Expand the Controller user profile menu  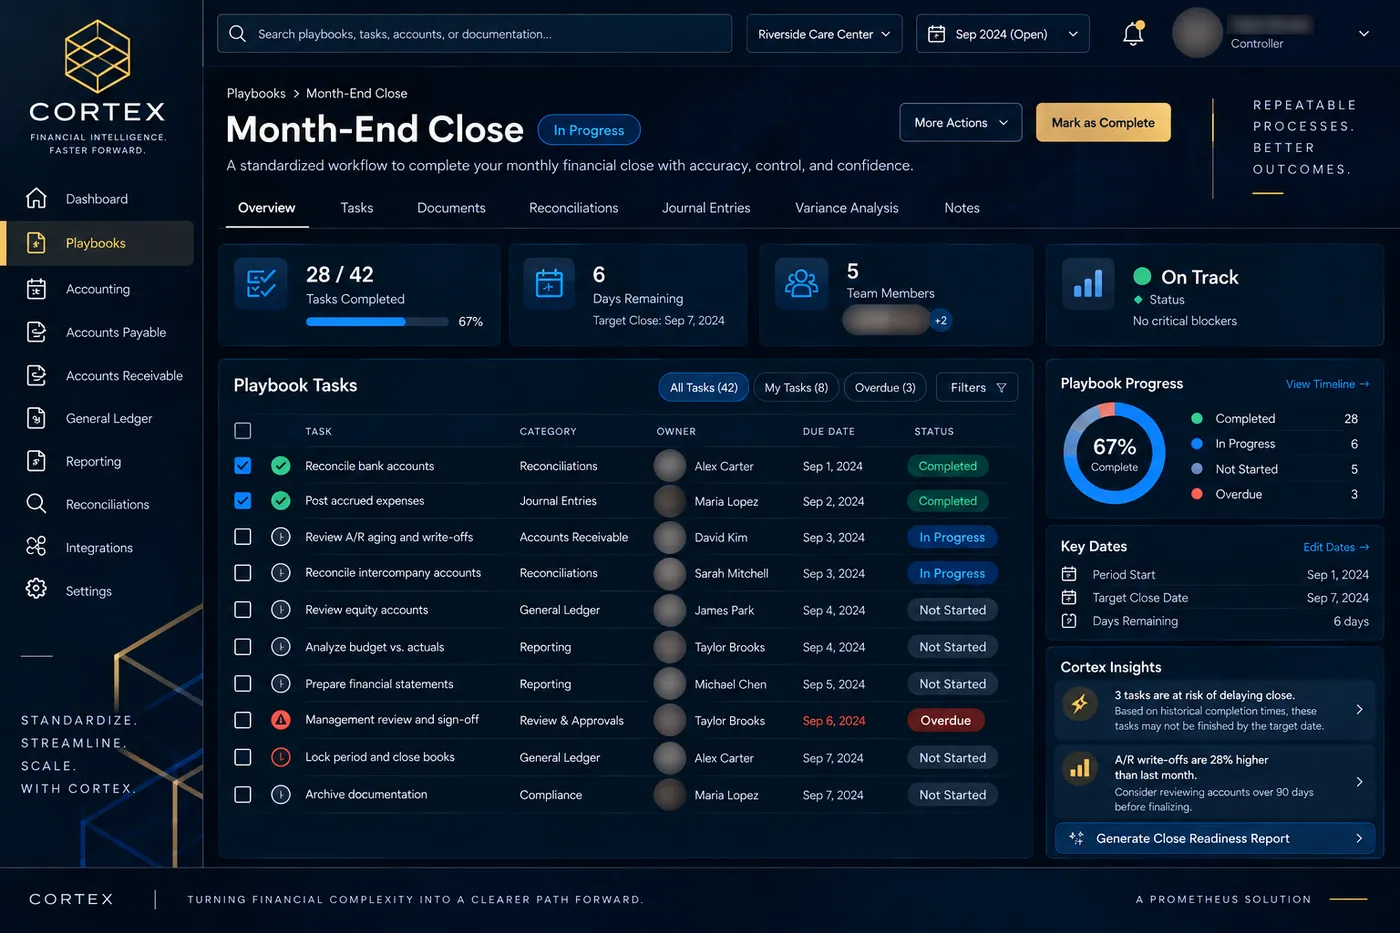[x=1364, y=34]
